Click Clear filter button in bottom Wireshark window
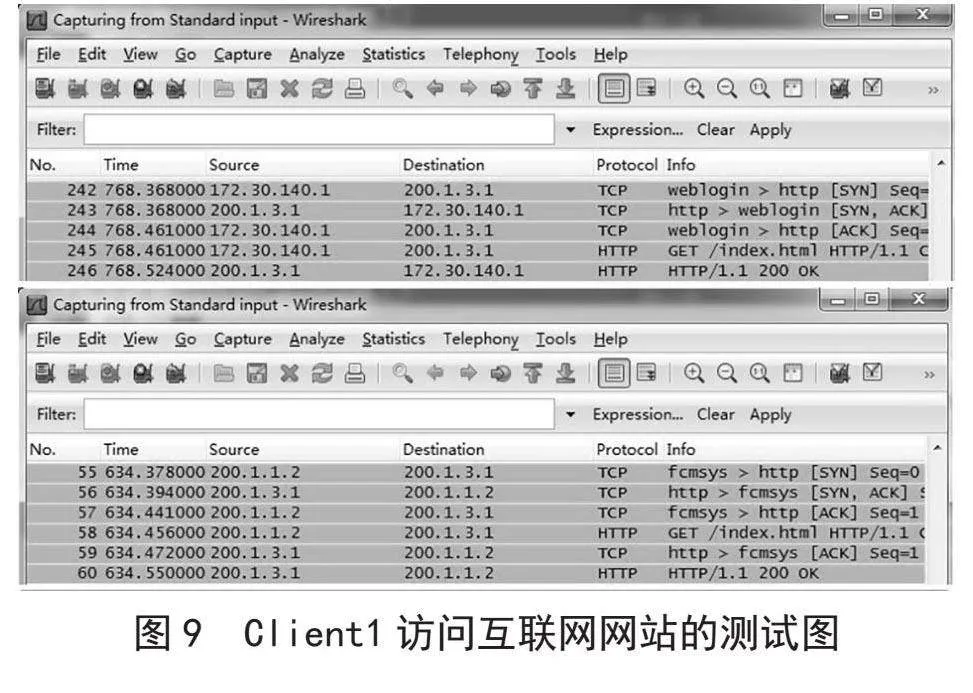This screenshot has height=693, width=973. tap(715, 414)
